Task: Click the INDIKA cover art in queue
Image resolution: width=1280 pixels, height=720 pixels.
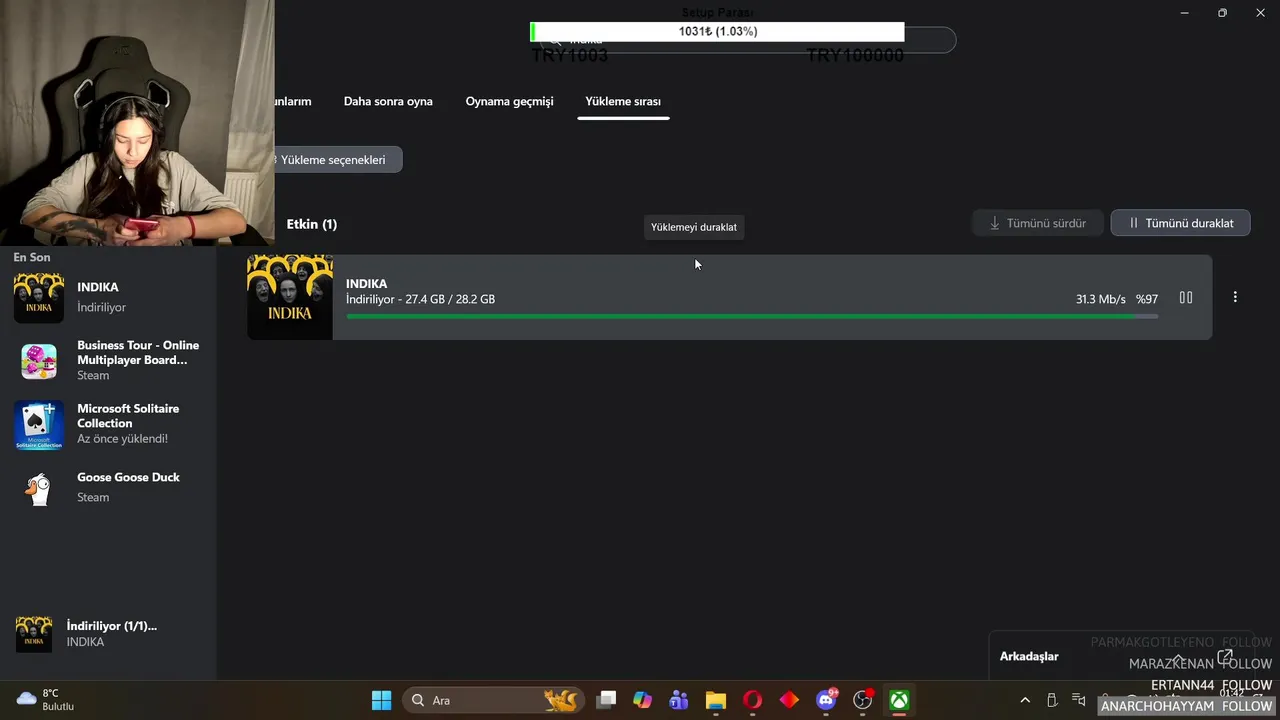Action: (290, 297)
